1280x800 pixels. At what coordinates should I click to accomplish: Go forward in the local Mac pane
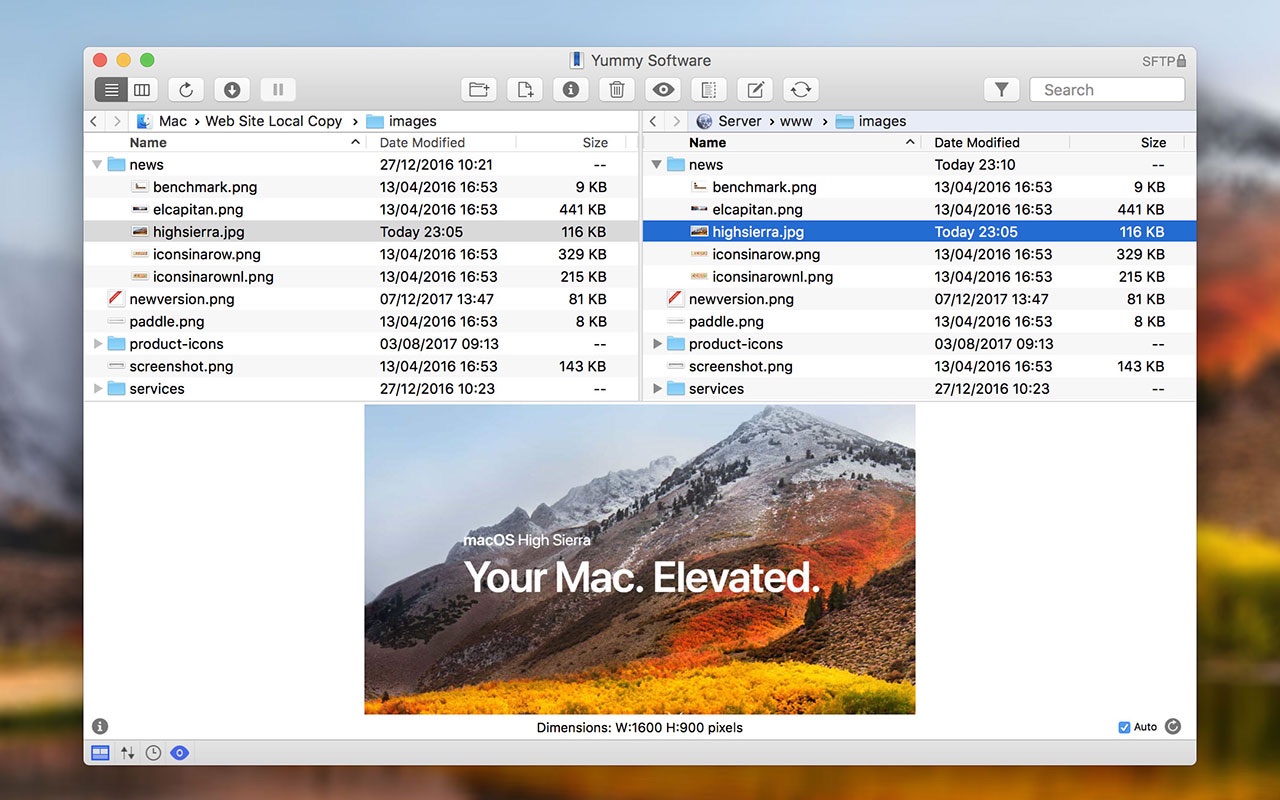click(x=117, y=121)
